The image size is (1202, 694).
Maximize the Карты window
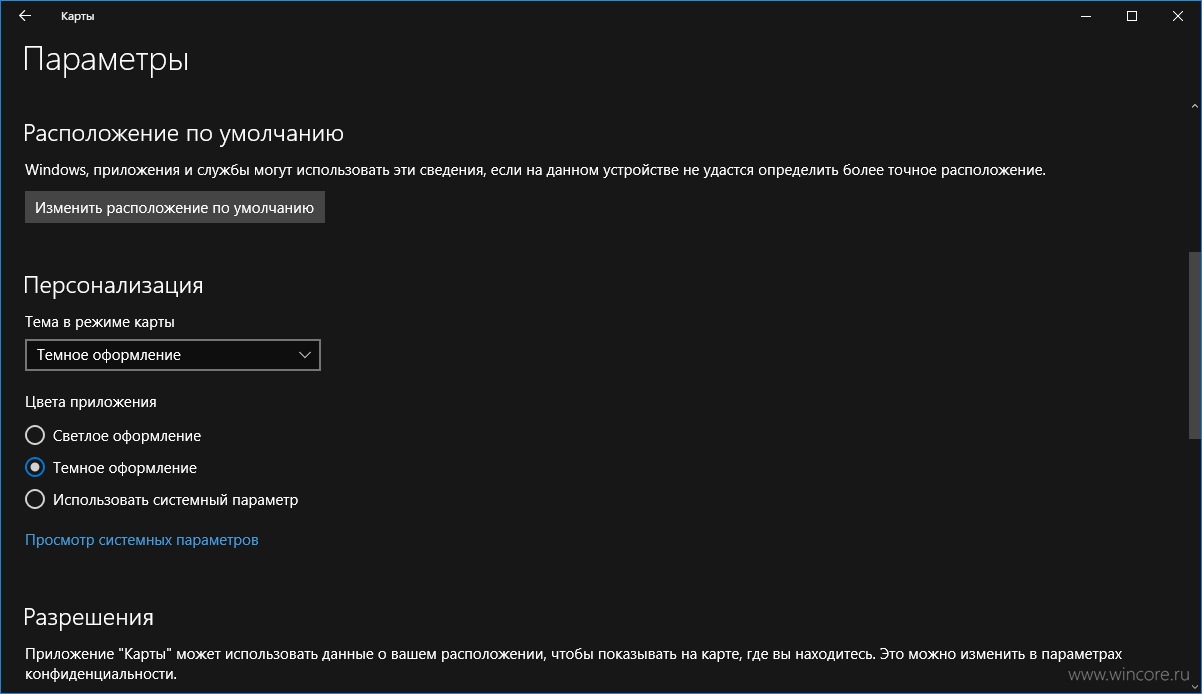(x=1132, y=16)
